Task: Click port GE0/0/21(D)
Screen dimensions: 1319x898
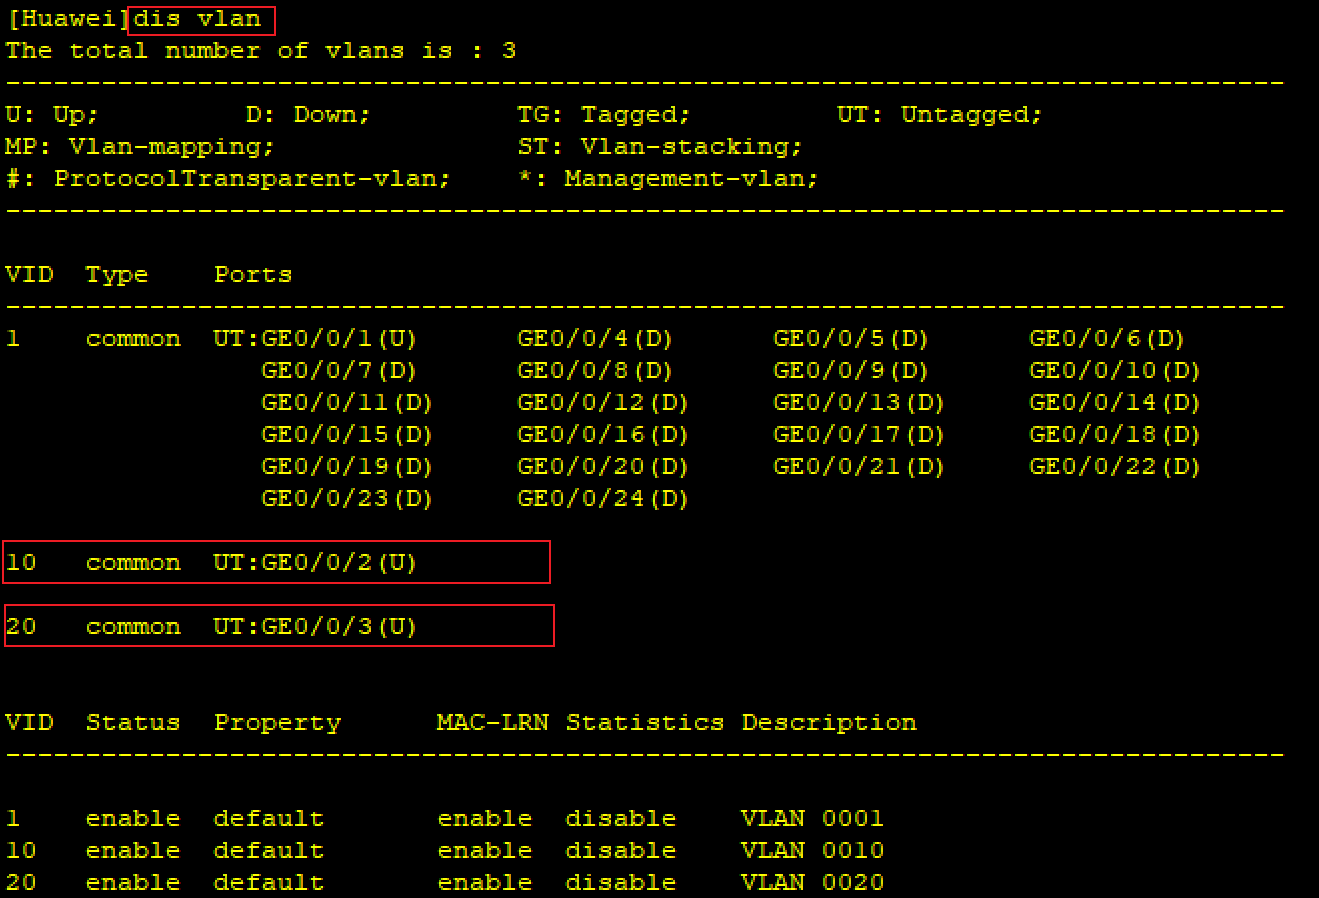Action: click(859, 467)
